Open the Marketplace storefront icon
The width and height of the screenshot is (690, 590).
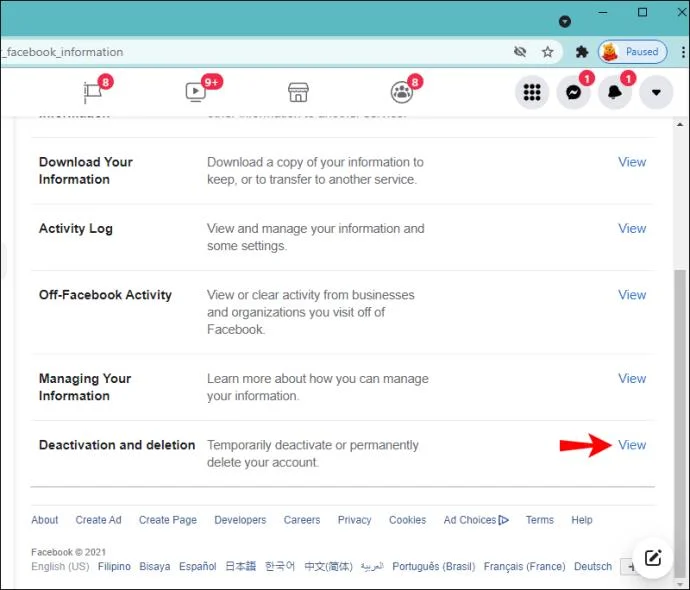(298, 92)
